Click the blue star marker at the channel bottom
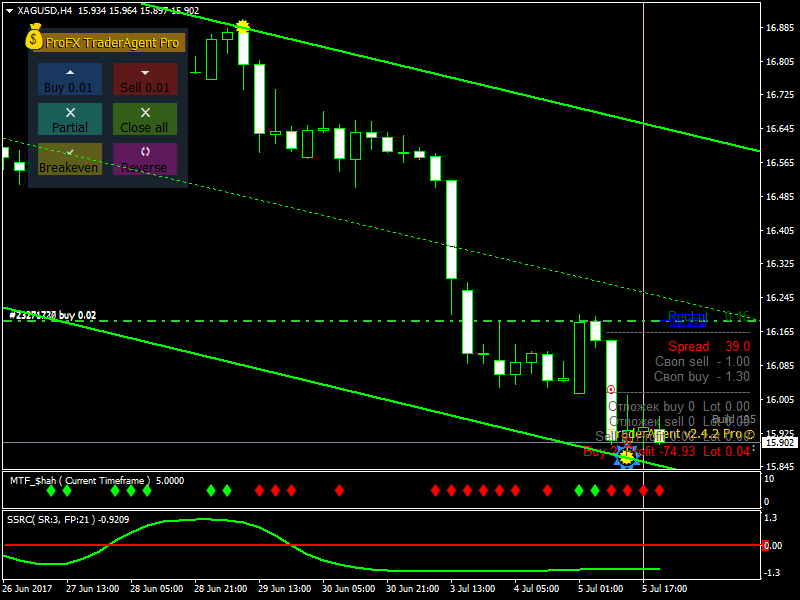 tap(627, 456)
